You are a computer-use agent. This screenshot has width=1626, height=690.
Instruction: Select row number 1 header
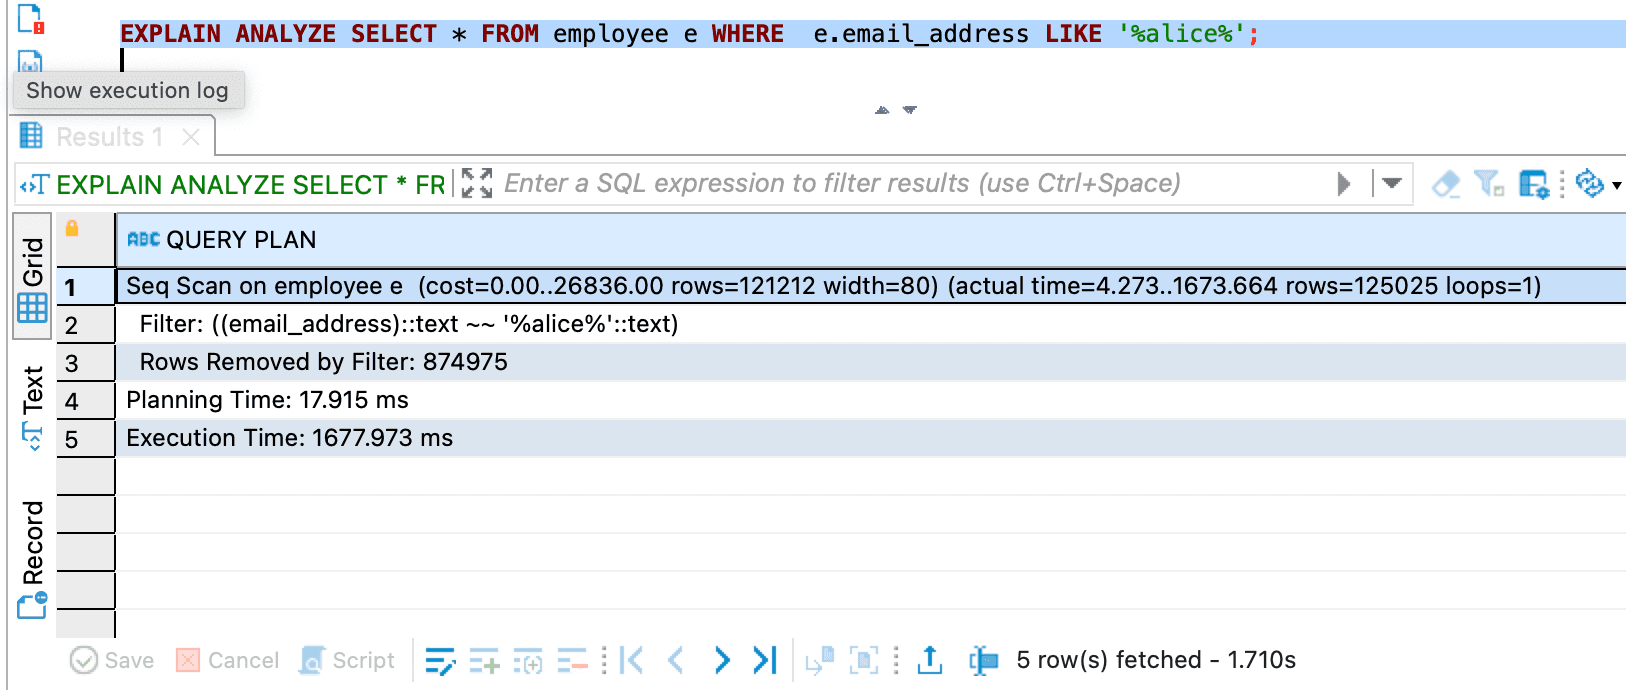[86, 287]
